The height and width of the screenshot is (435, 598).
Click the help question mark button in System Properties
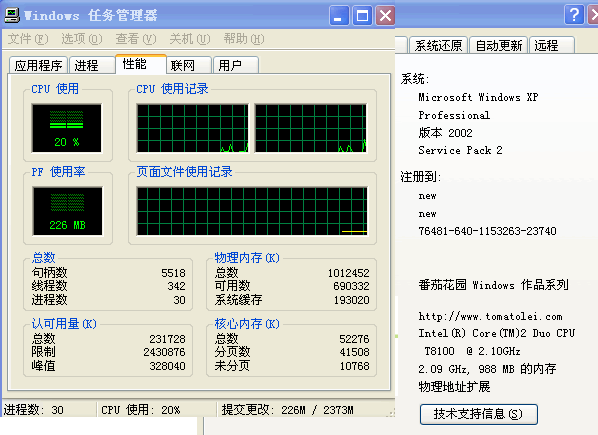[x=574, y=15]
